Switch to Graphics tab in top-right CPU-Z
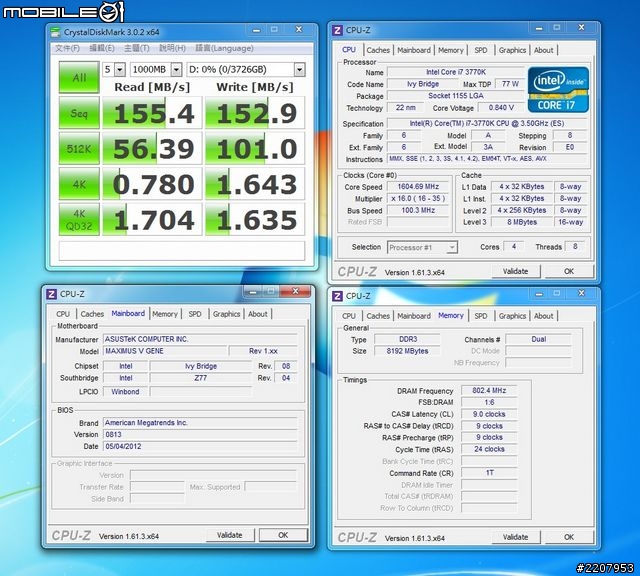 [512, 50]
